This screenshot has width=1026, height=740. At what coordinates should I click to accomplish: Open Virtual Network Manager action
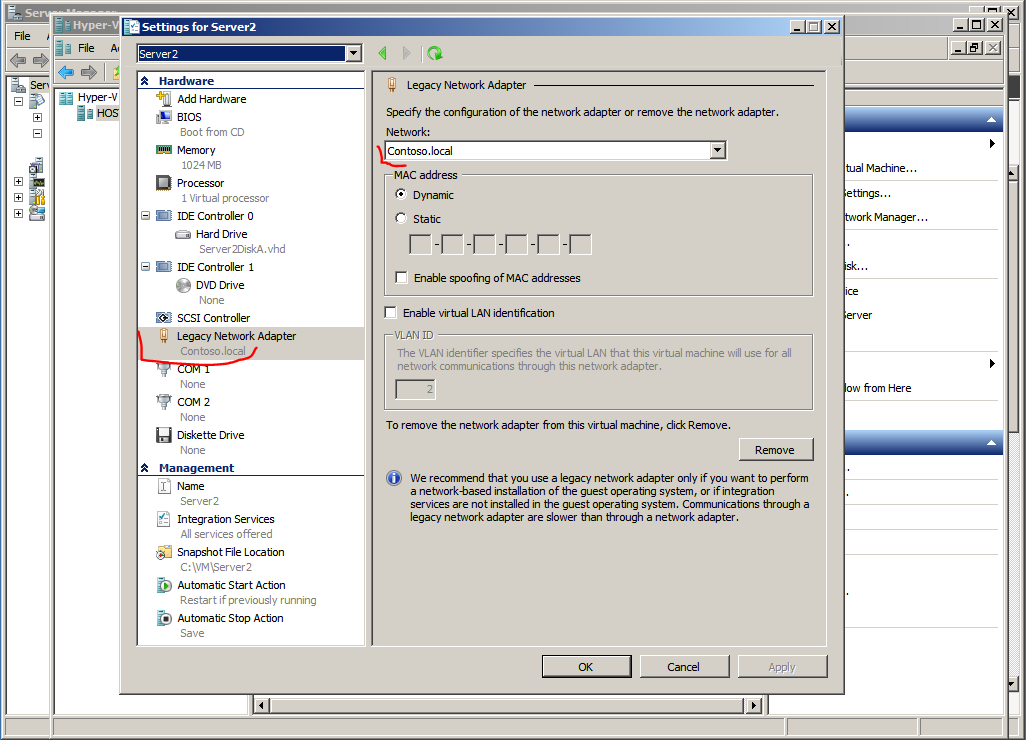coord(886,217)
